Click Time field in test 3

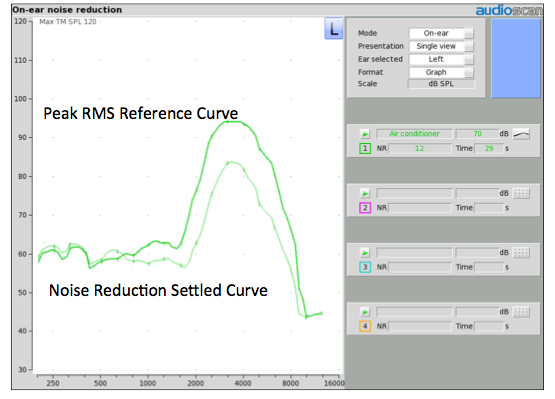489,267
